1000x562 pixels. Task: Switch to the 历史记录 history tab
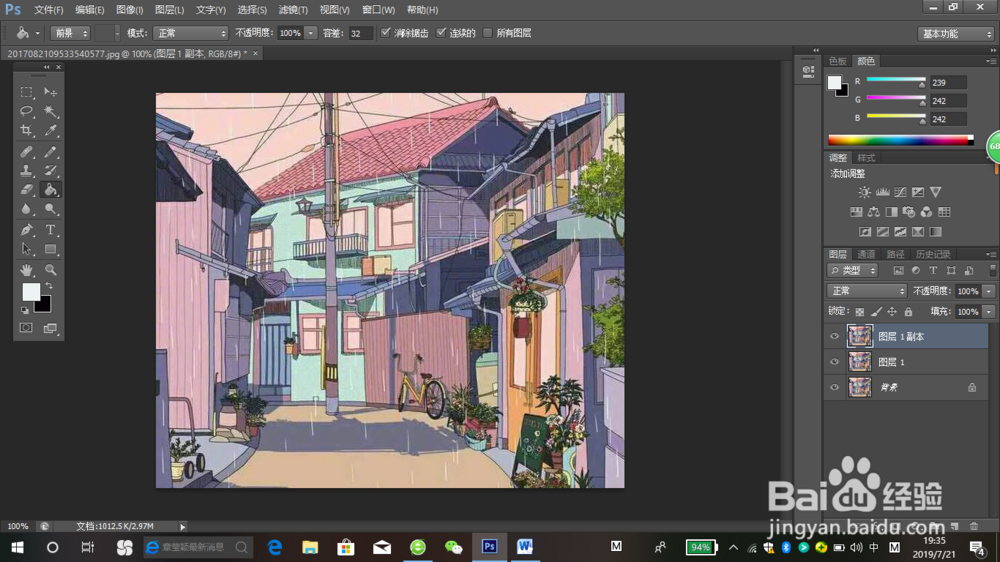pyautogui.click(x=932, y=254)
